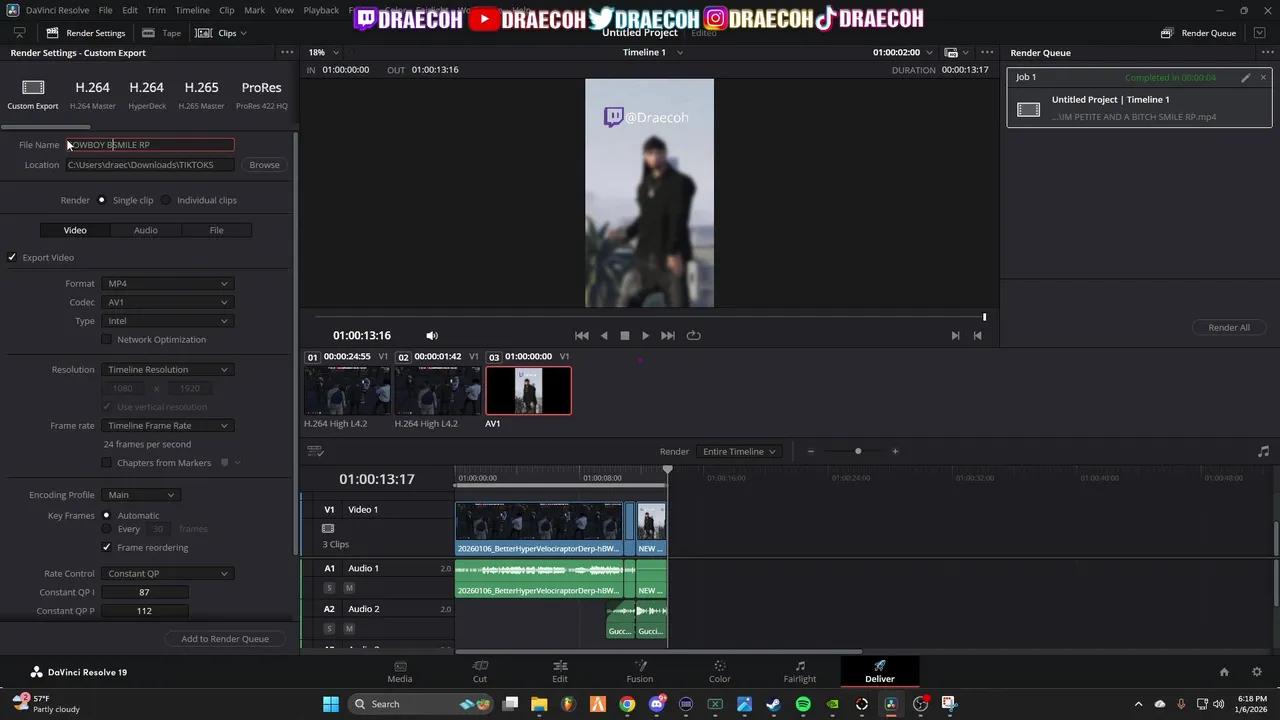The width and height of the screenshot is (1280, 720).
Task: Open the Codec dropdown showing AV1
Action: click(167, 302)
